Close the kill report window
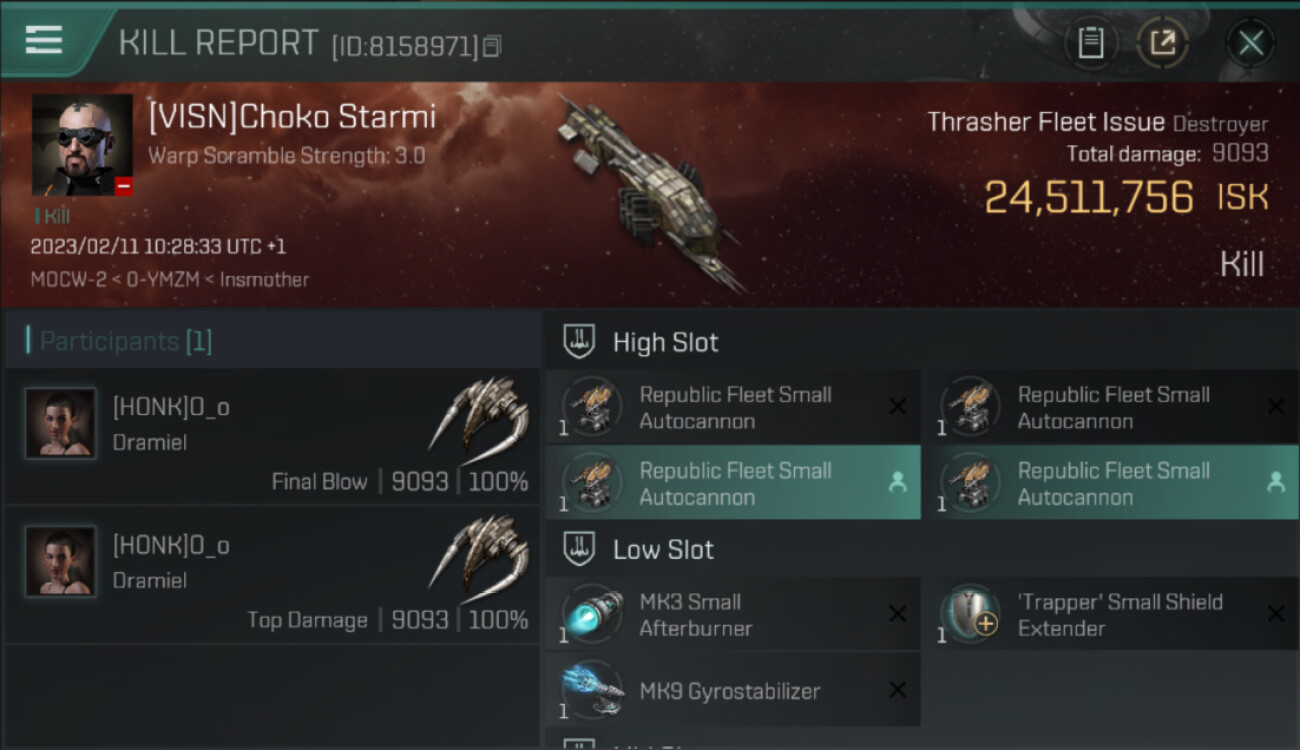1300x750 pixels. tap(1250, 43)
